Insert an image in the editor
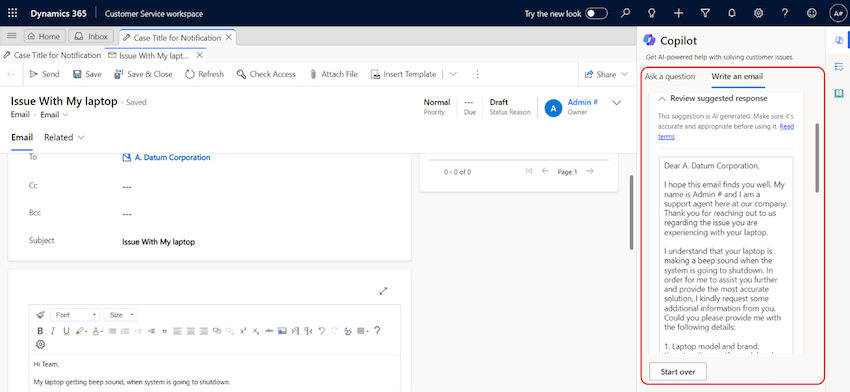This screenshot has height=392, width=850. (282, 331)
